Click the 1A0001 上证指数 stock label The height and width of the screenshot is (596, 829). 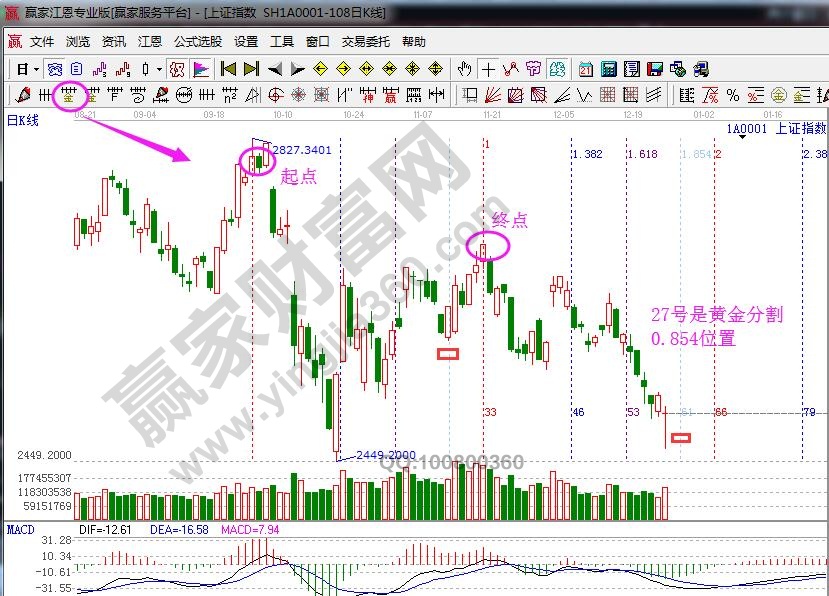pyautogui.click(x=776, y=129)
